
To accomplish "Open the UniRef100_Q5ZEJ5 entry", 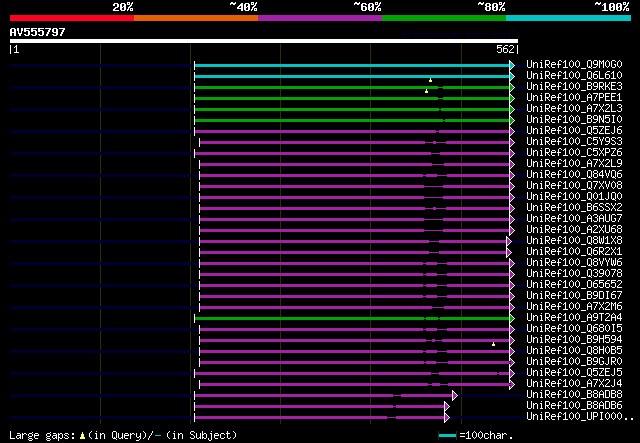I will coord(574,373).
